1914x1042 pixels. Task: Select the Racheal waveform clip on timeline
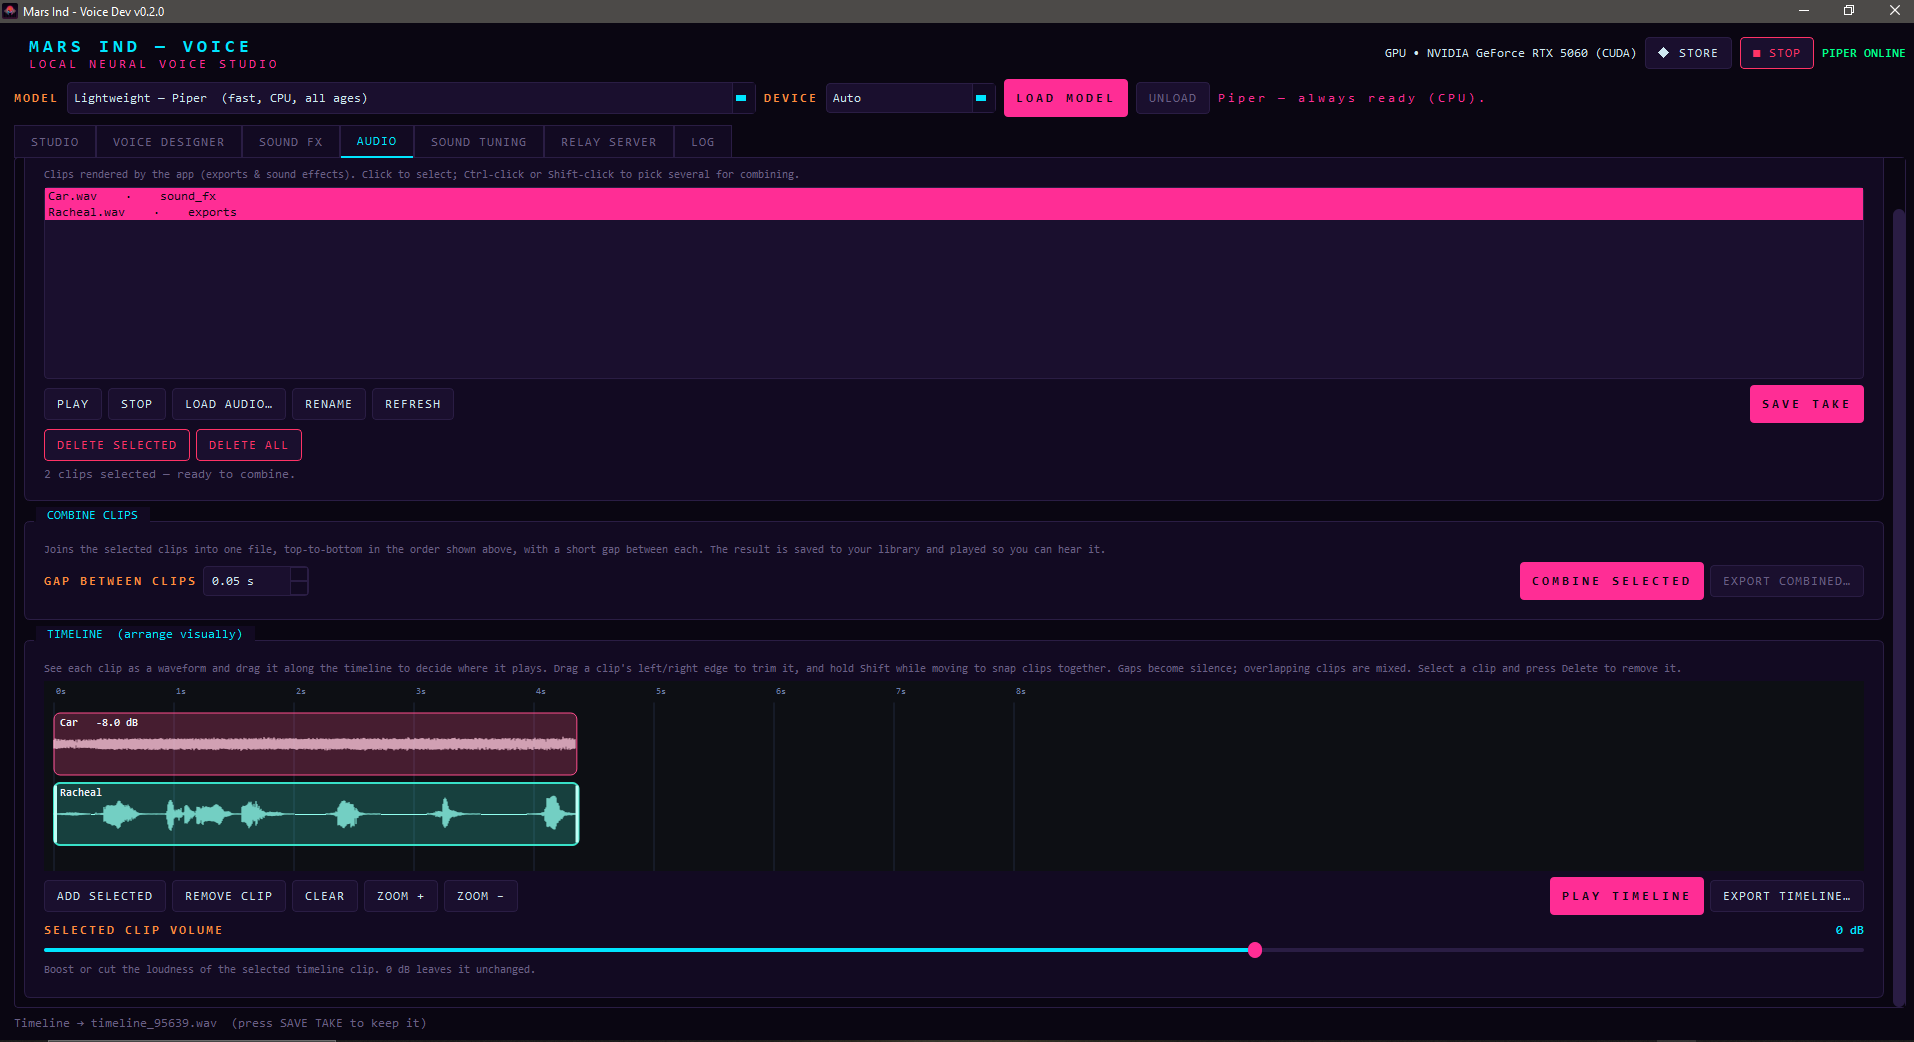click(x=316, y=814)
